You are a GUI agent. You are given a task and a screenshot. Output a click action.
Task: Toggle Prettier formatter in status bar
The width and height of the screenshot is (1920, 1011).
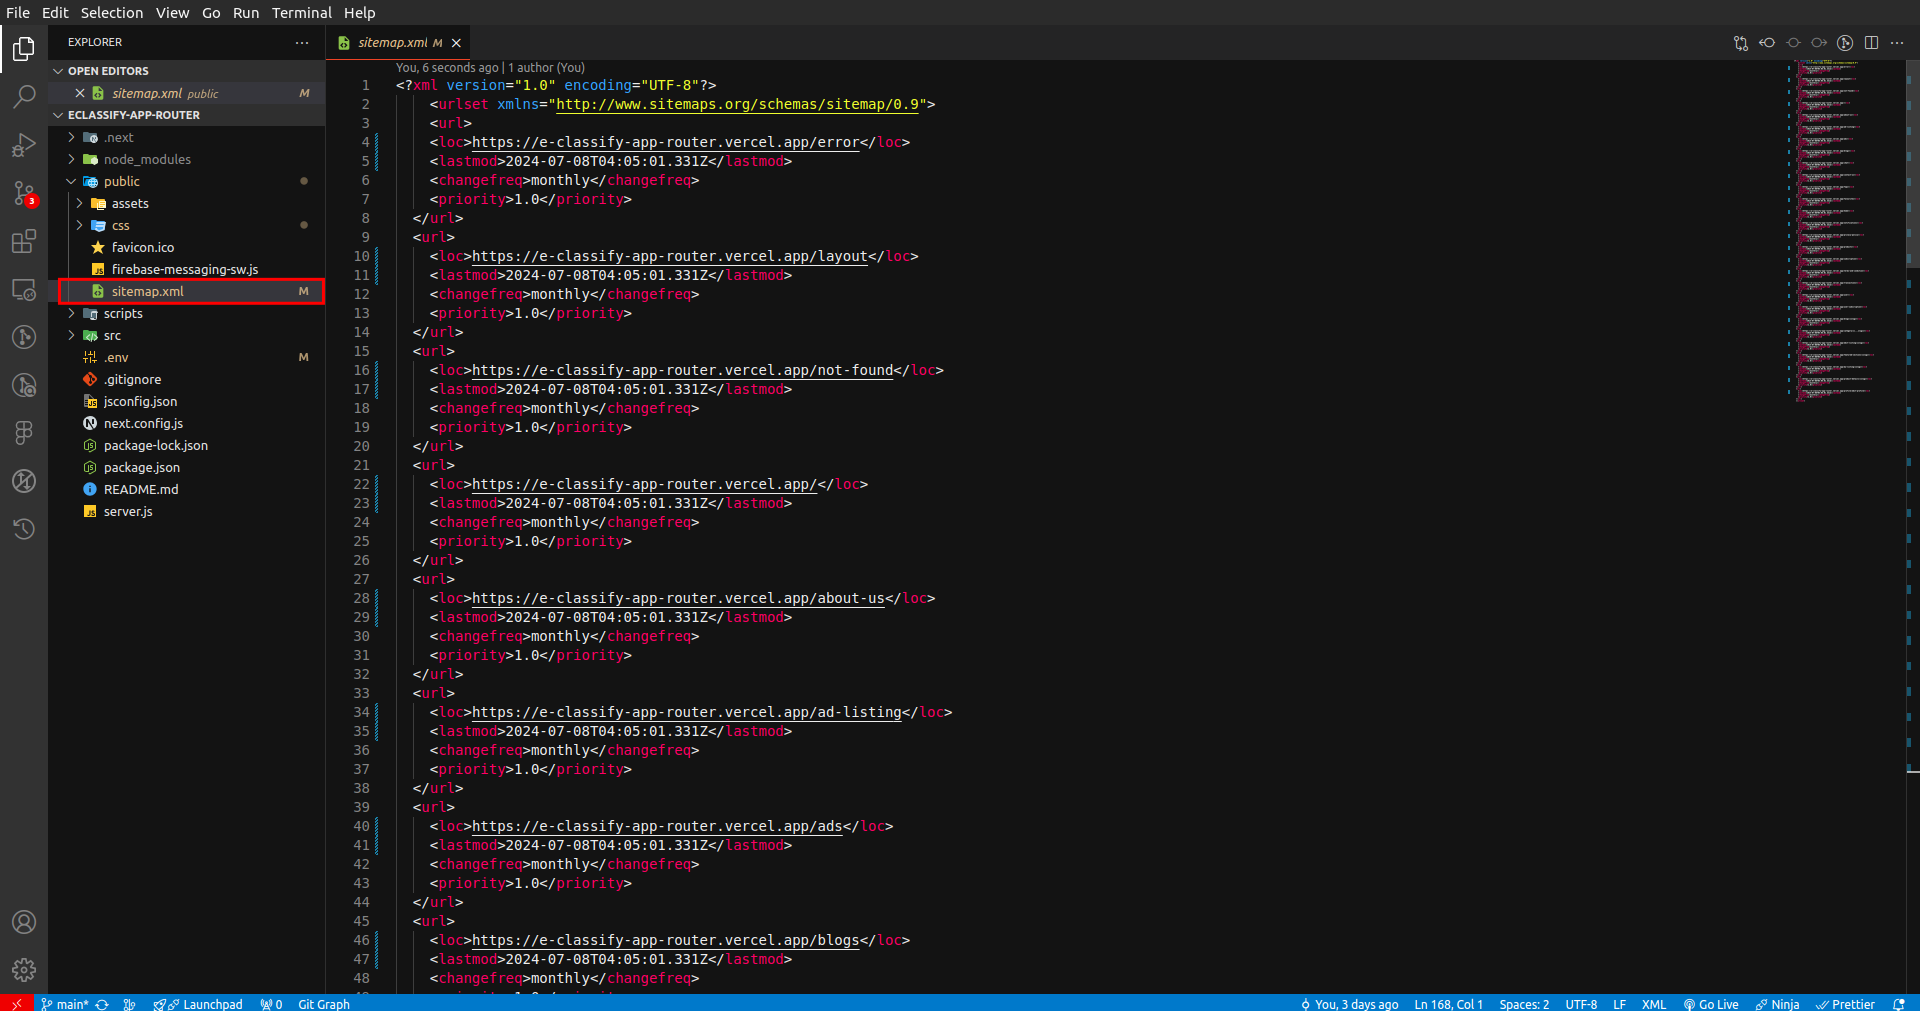tap(1845, 1004)
